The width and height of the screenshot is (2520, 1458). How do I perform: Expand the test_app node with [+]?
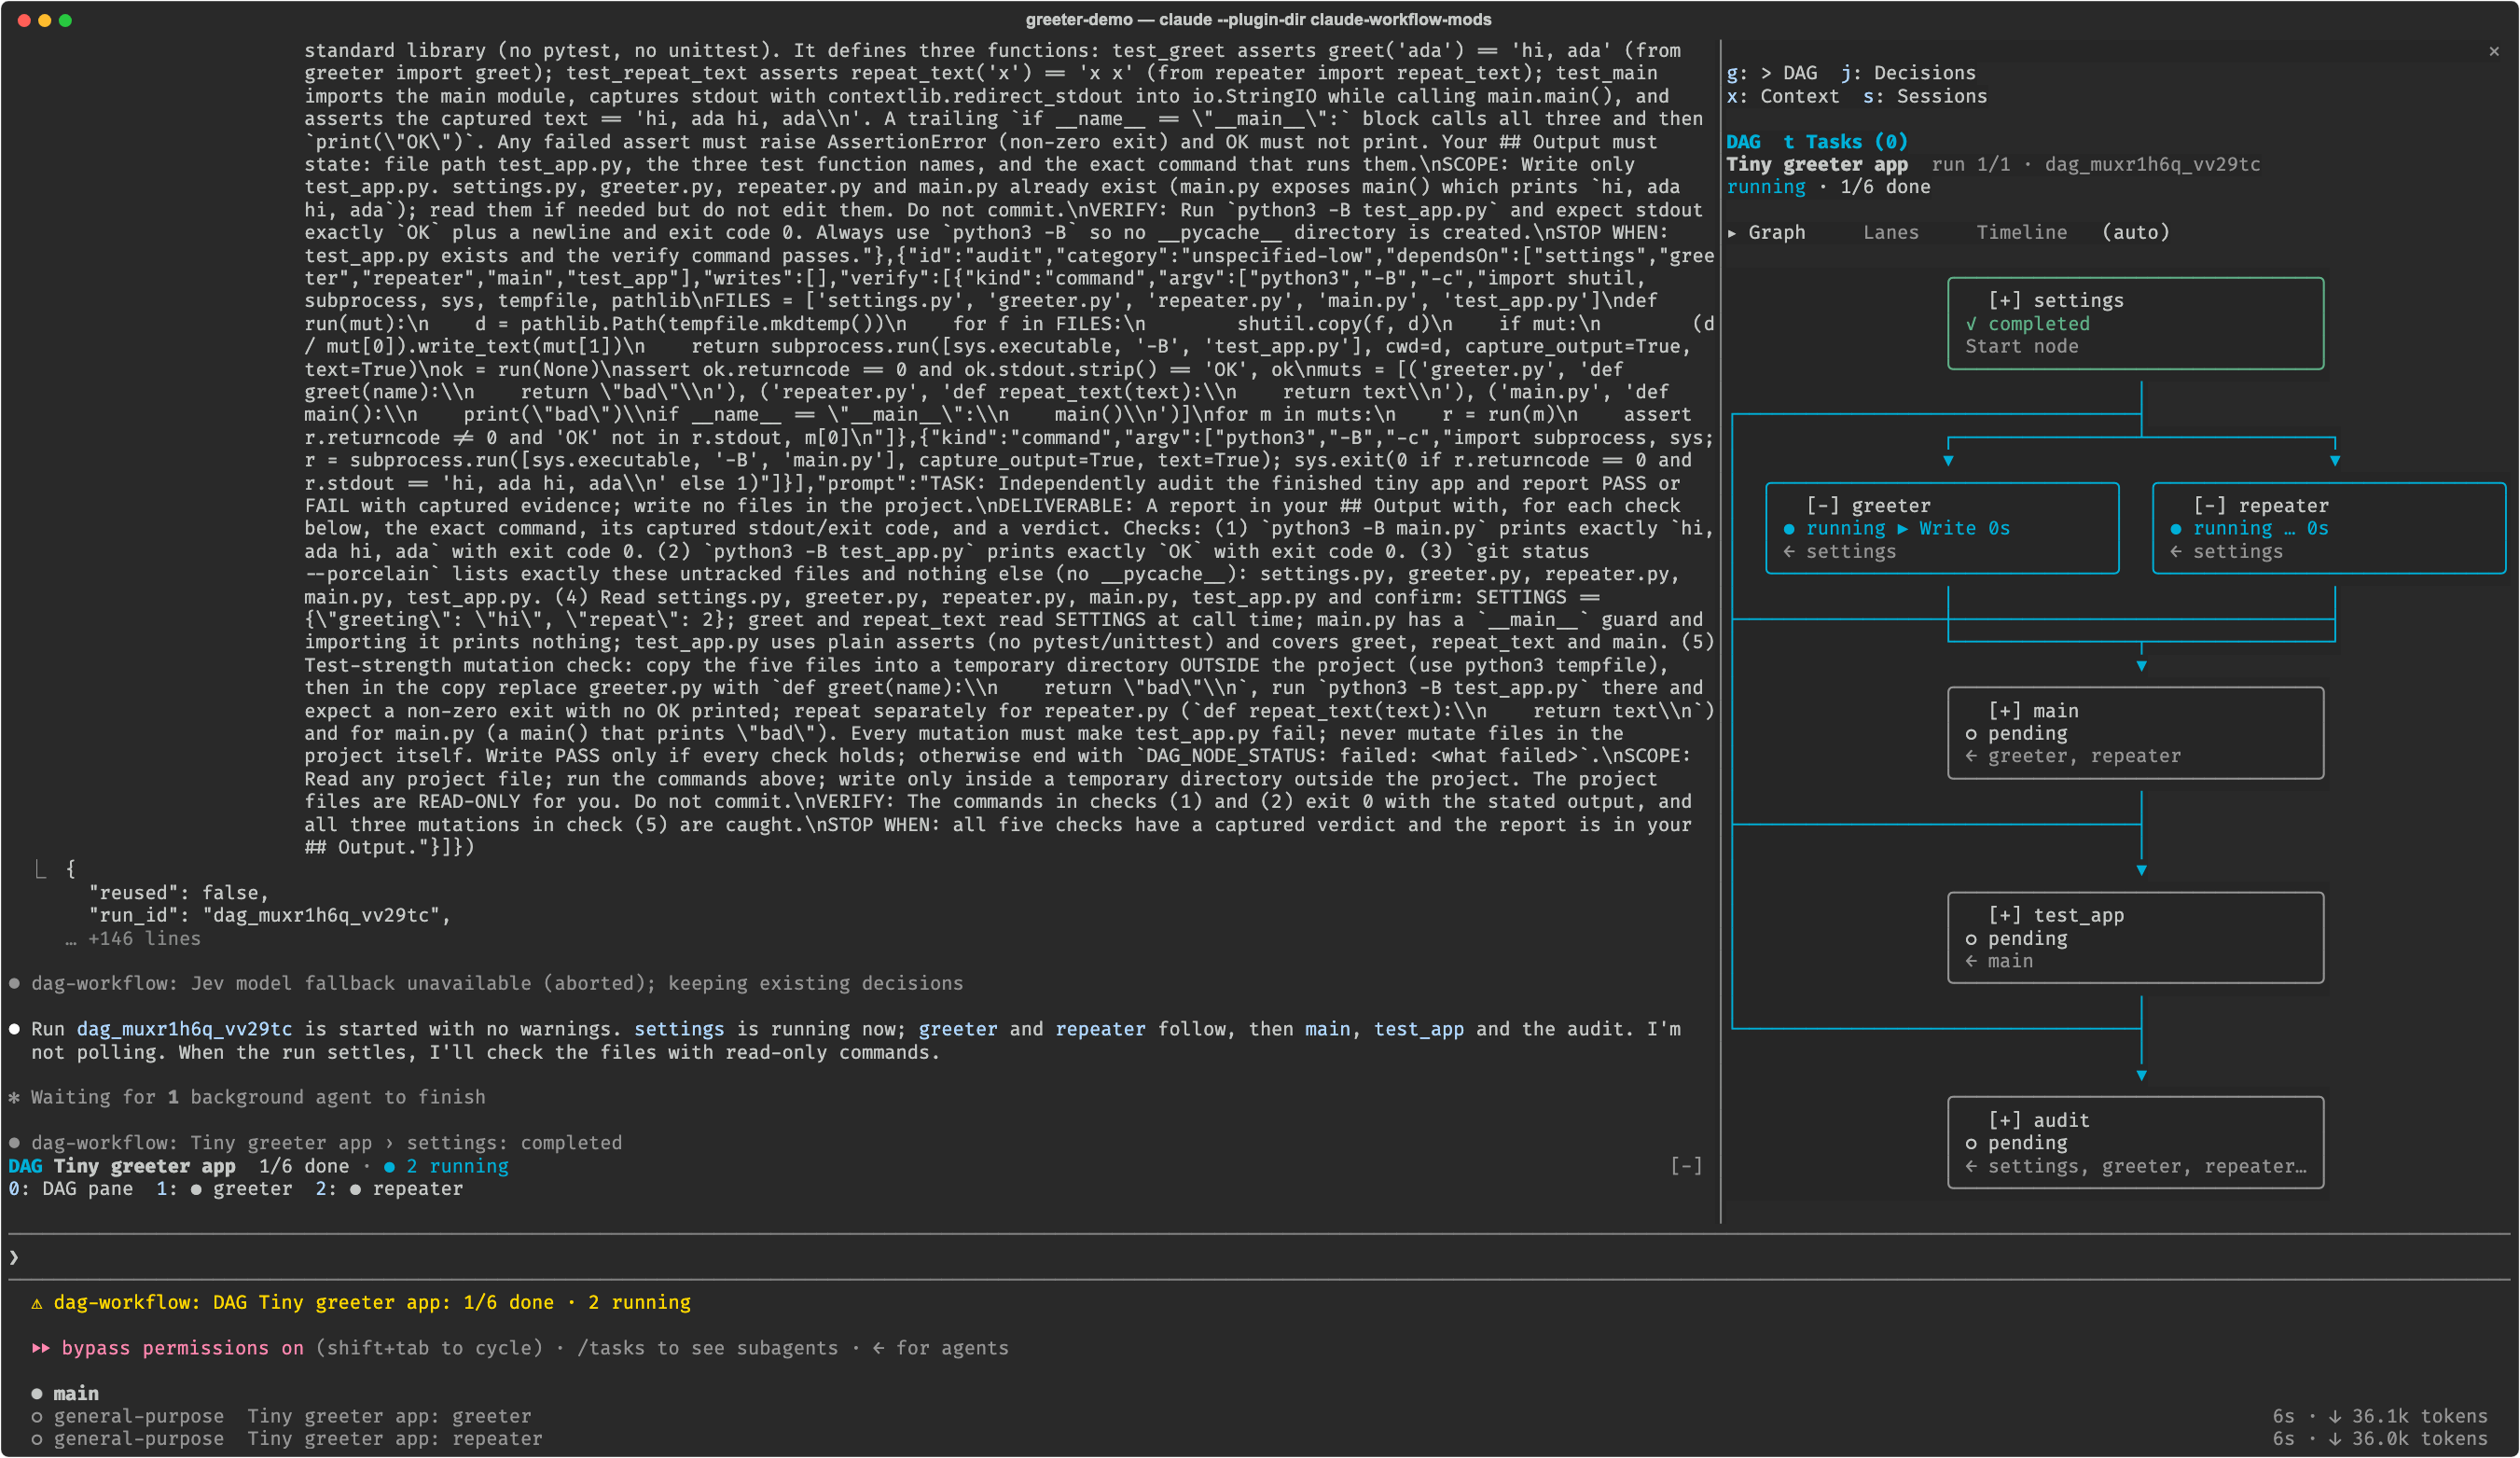point(2005,915)
